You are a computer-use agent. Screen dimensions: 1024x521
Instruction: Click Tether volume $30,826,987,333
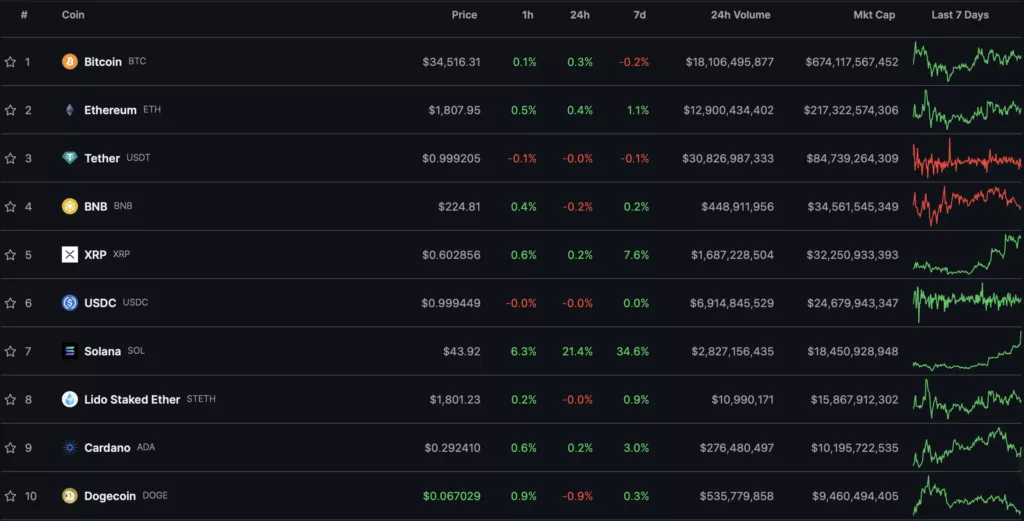click(x=728, y=159)
